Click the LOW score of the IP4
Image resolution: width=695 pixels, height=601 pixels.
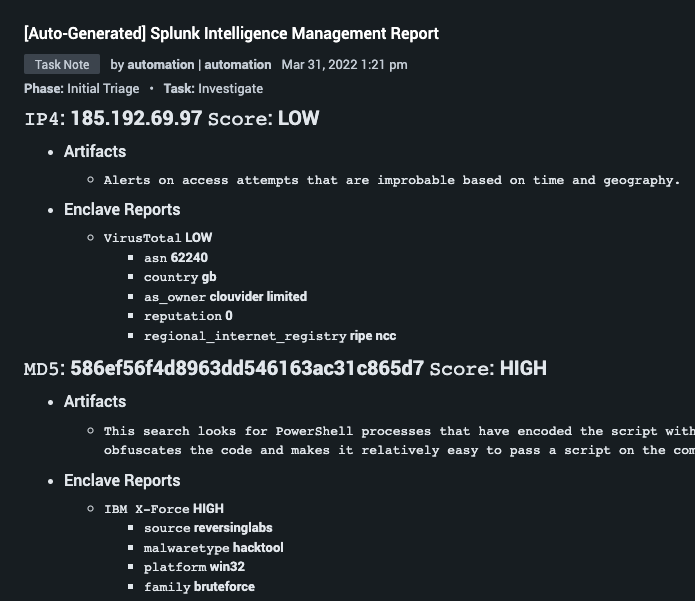[298, 118]
